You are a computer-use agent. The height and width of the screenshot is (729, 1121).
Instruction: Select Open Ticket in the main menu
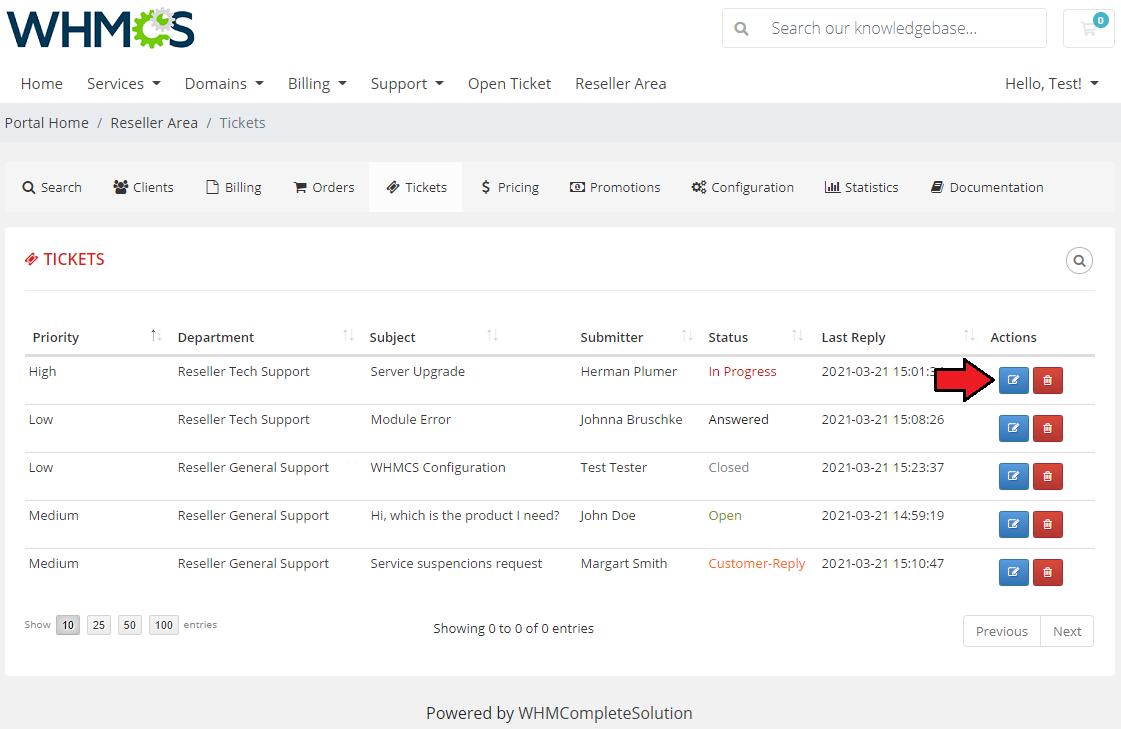tap(509, 84)
